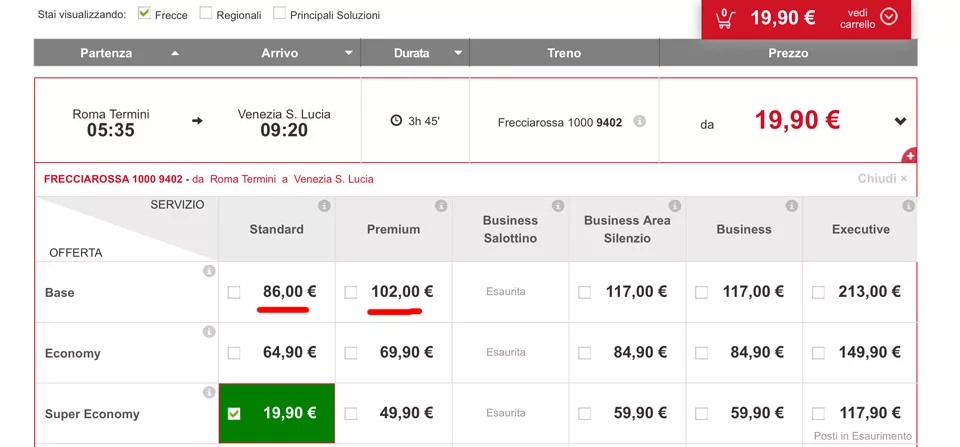Open the shopping cart icon
The width and height of the screenshot is (960, 447).
725,18
